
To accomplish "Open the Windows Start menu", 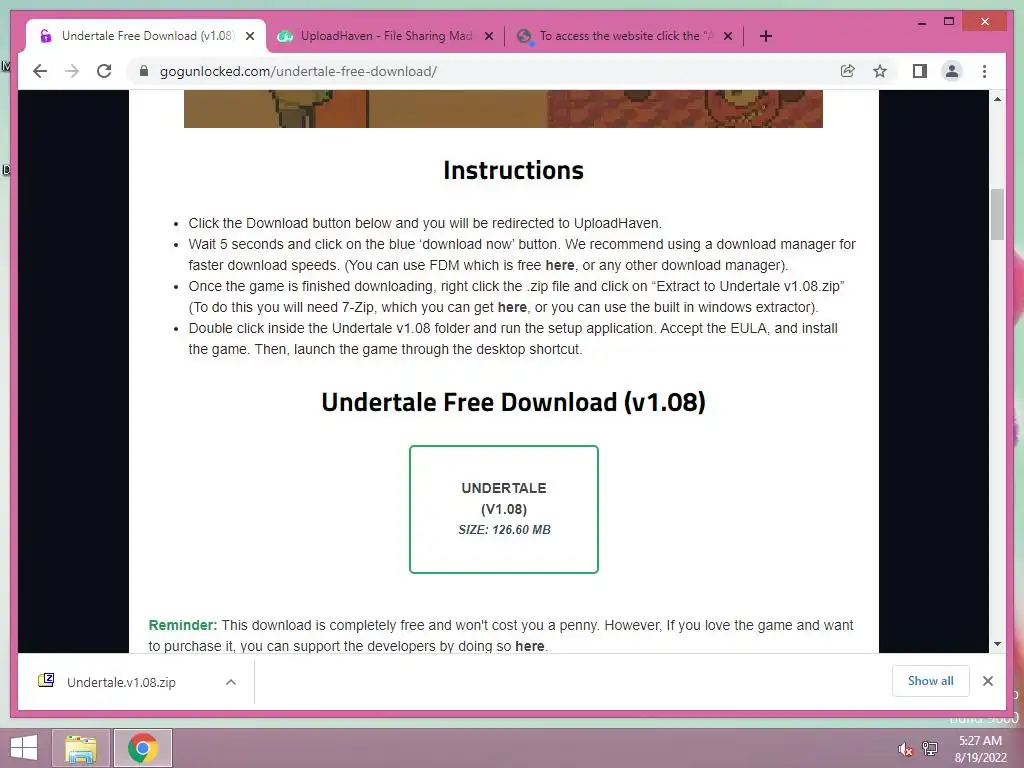I will pos(24,748).
